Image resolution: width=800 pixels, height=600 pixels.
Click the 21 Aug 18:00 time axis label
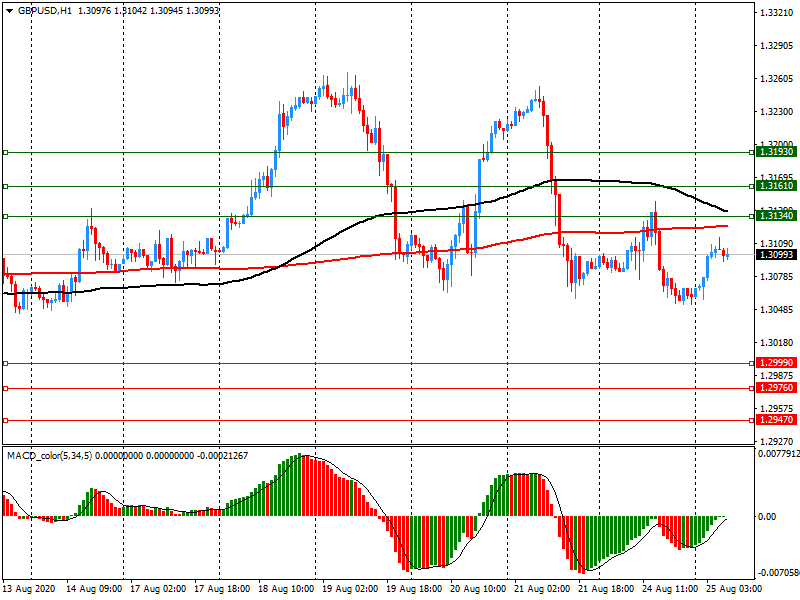coord(606,589)
